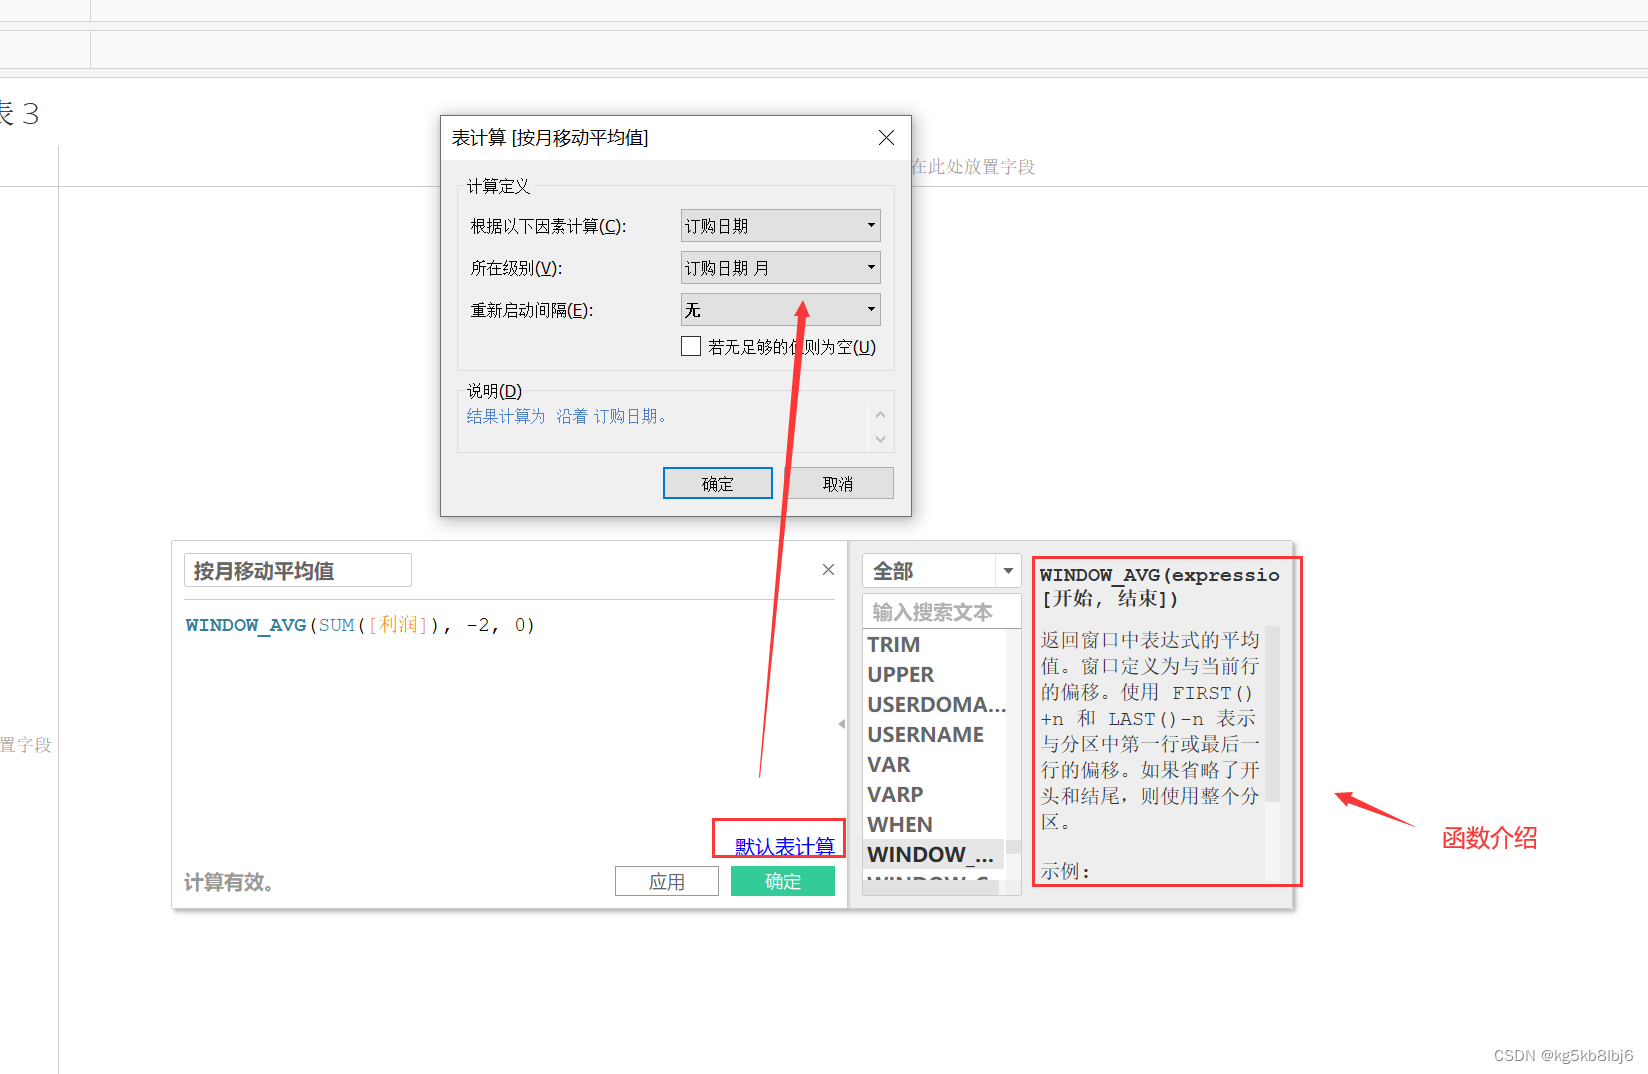Click 确定 in the 表计算 dialog
Viewport: 1648px width, 1074px height.
point(717,483)
